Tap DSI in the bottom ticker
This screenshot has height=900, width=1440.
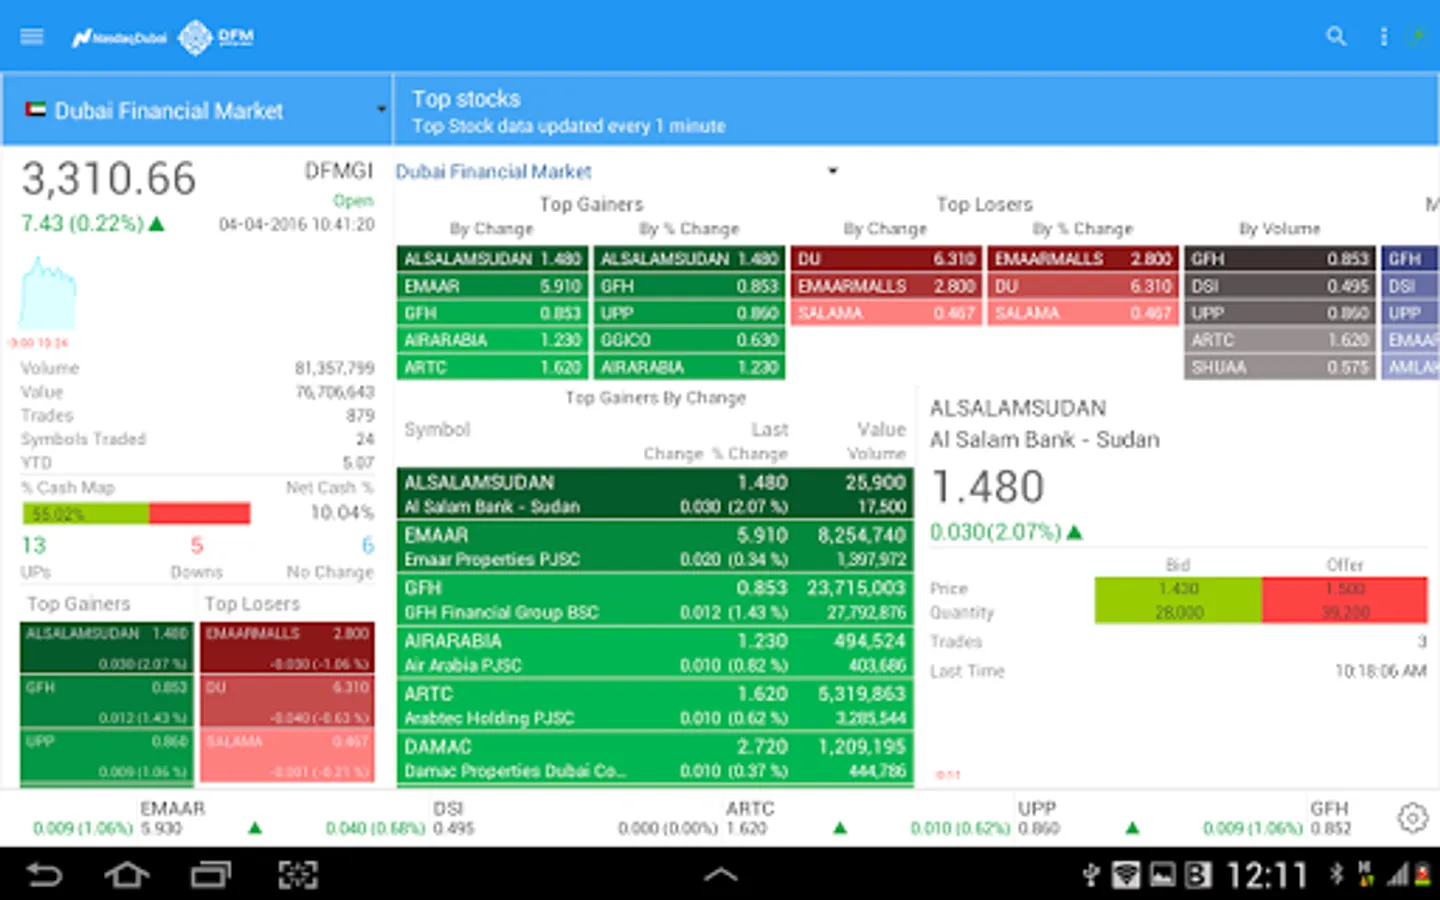pos(448,808)
